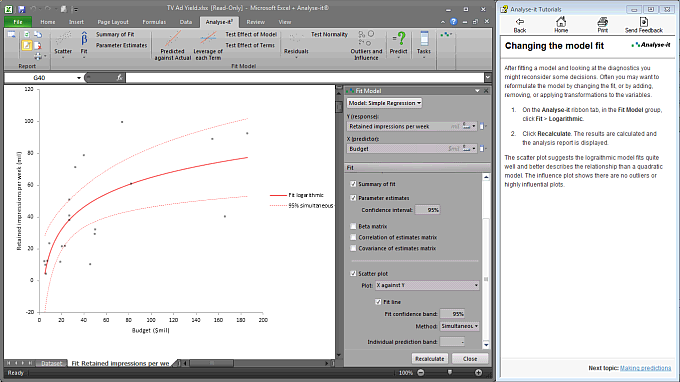Viewport: 680px width, 382px height.
Task: Click Print in Analyse-it Tutorials window
Action: tap(602, 25)
